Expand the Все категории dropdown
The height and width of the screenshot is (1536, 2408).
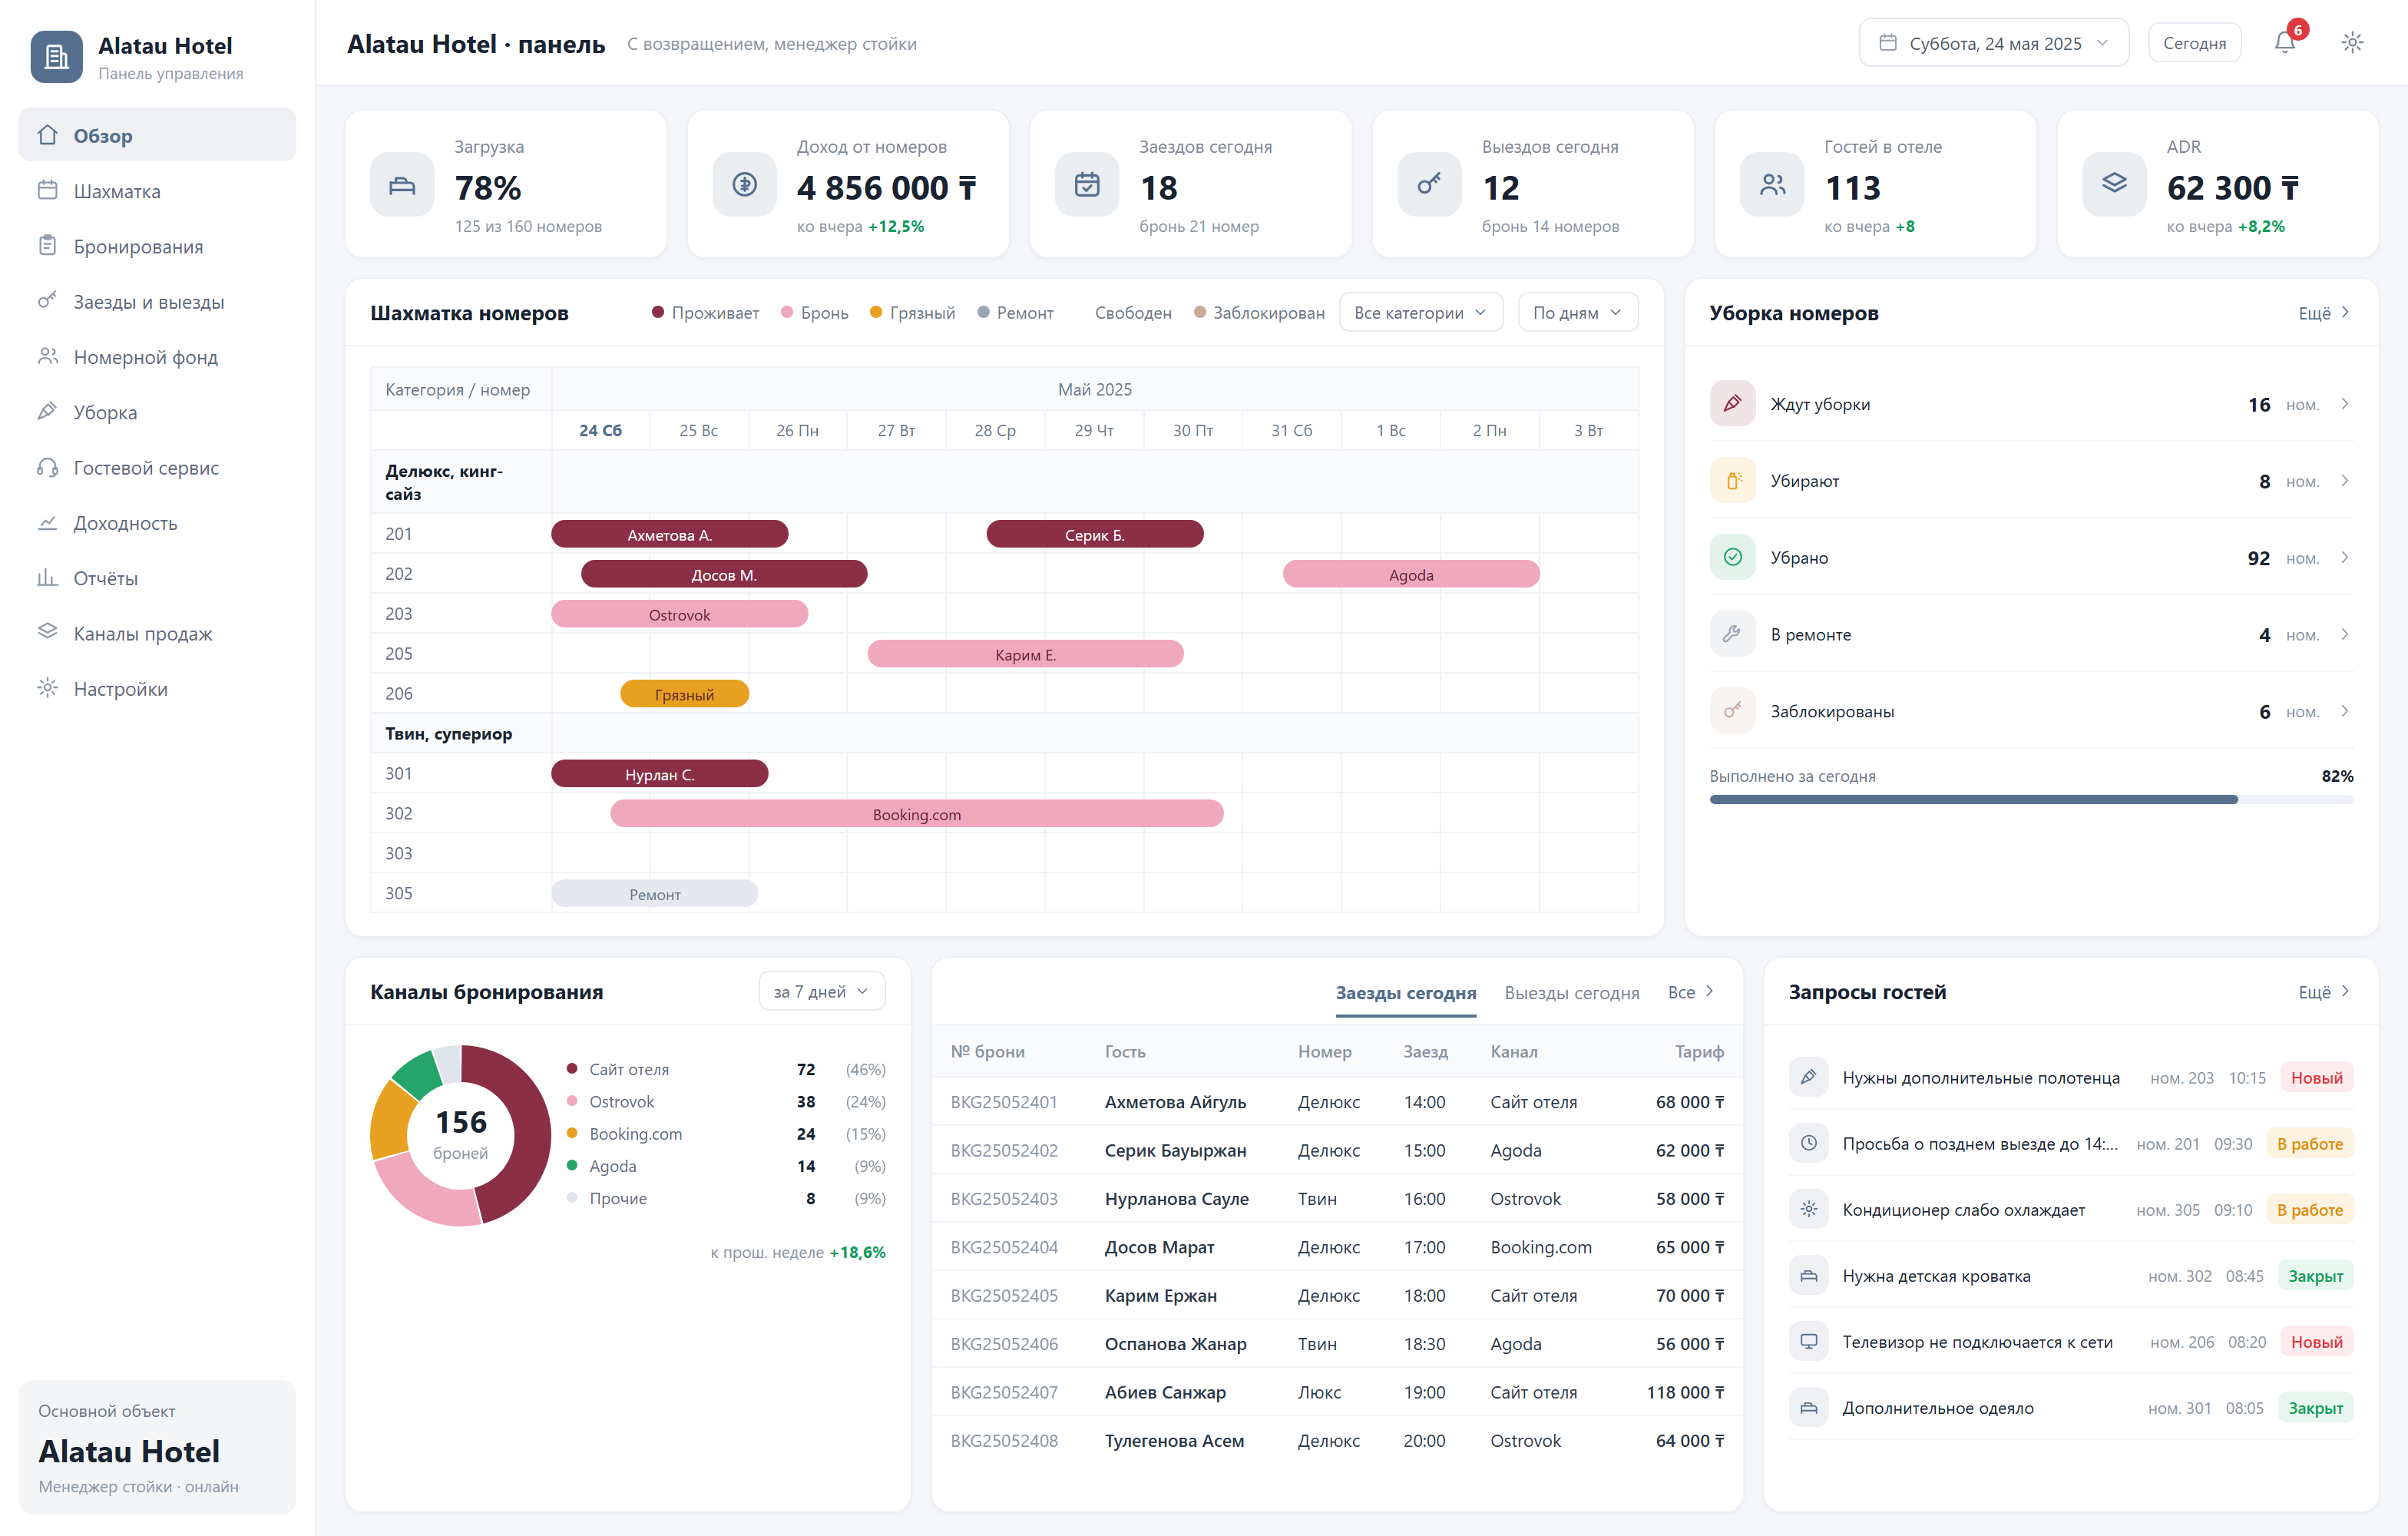pyautogui.click(x=1420, y=313)
